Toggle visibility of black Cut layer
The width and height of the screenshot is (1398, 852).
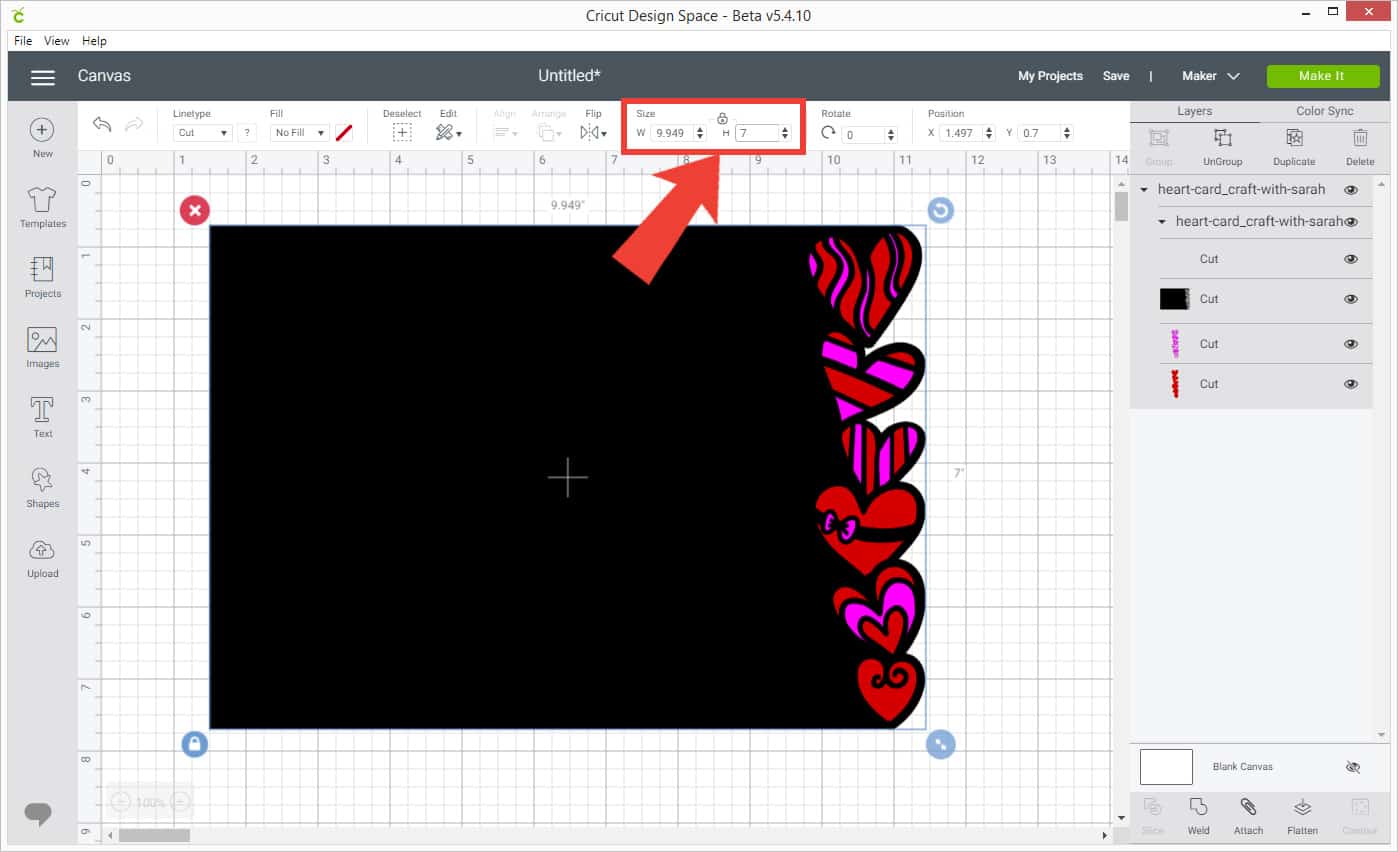click(x=1351, y=299)
